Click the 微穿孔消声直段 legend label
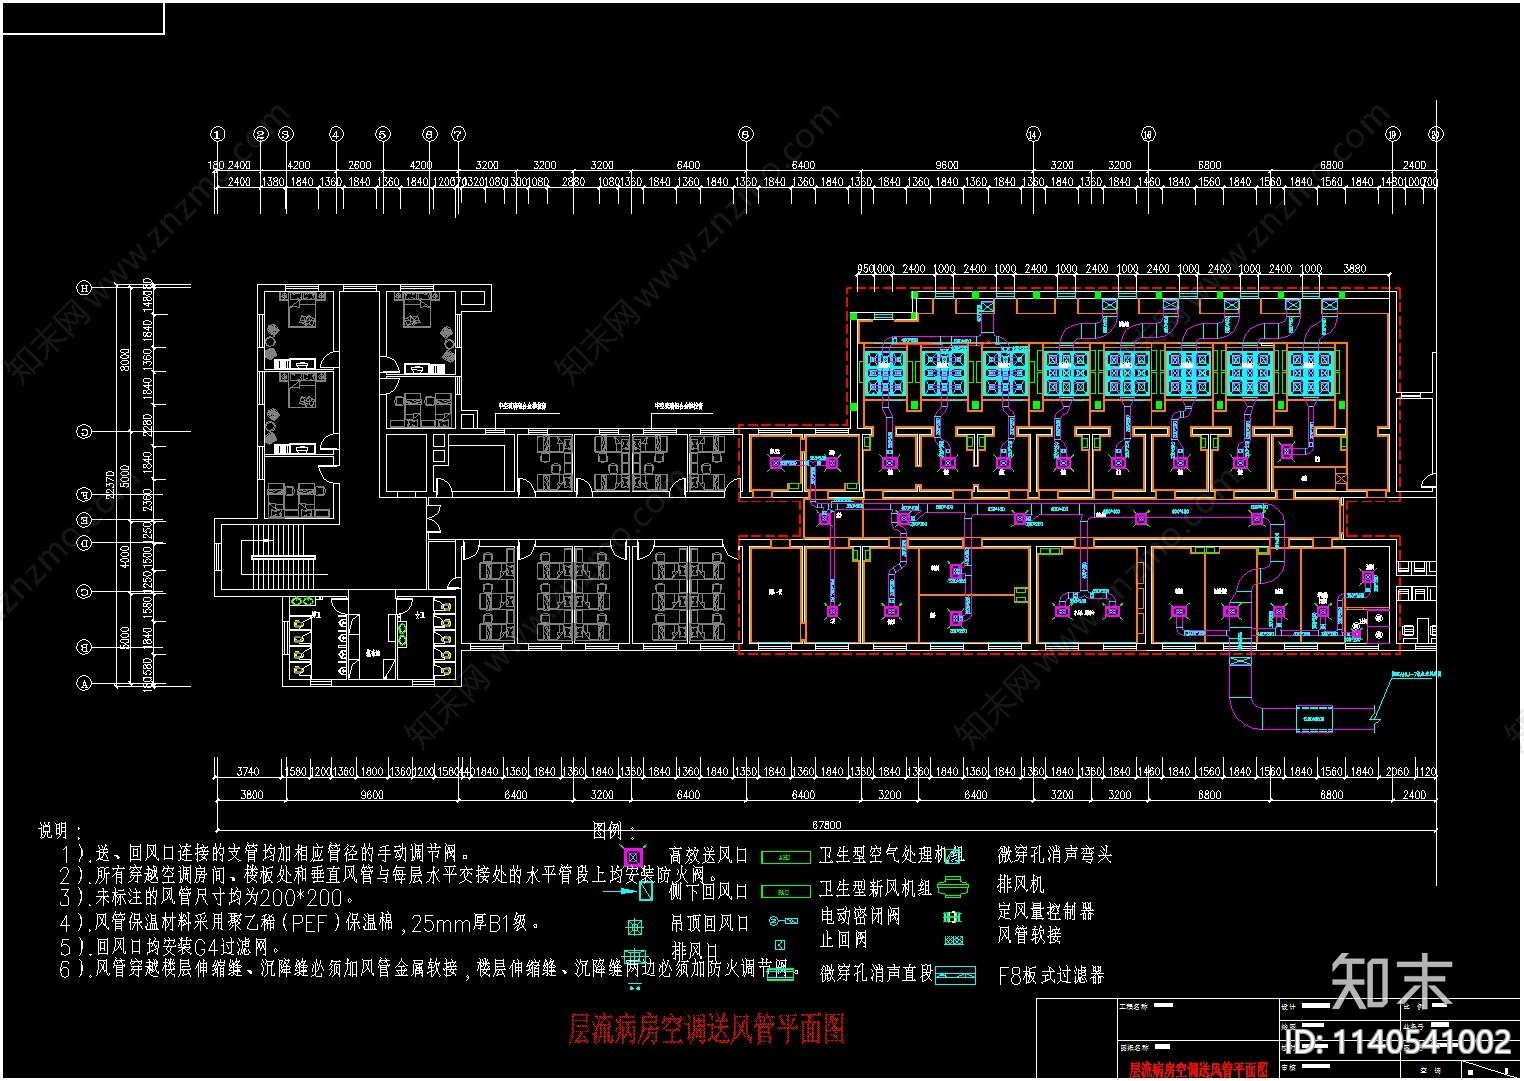This screenshot has width=1524, height=1081. pyautogui.click(x=876, y=973)
